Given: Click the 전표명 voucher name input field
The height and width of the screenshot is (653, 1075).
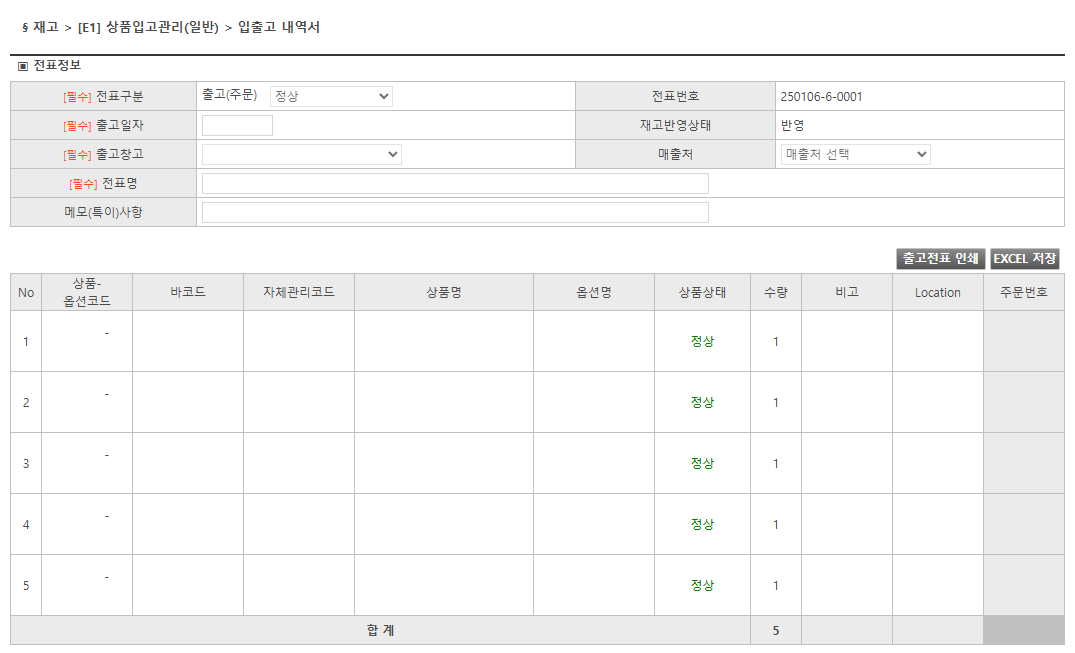Looking at the screenshot, I should tap(455, 183).
